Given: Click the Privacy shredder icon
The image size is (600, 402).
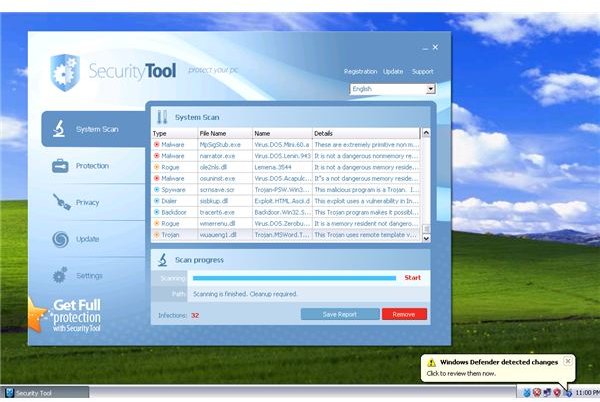Looking at the screenshot, I should coord(61,202).
